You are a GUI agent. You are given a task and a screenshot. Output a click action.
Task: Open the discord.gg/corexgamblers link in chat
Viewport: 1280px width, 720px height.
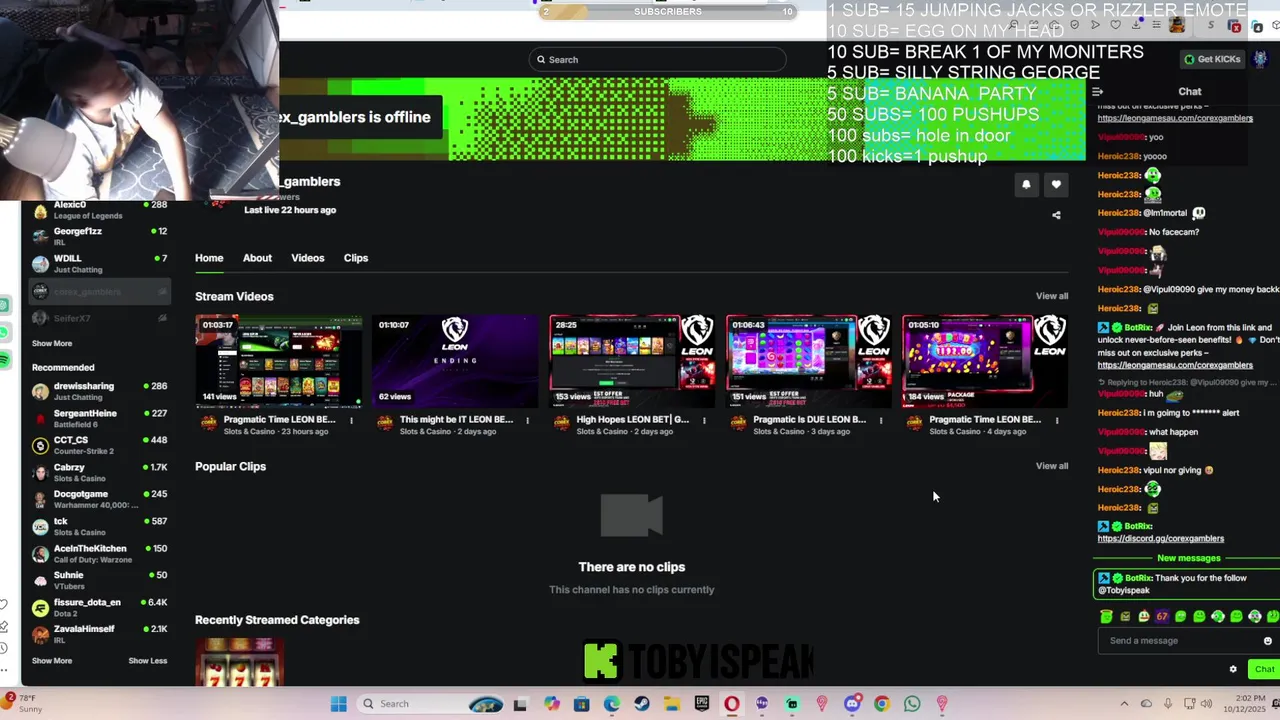click(x=1160, y=539)
